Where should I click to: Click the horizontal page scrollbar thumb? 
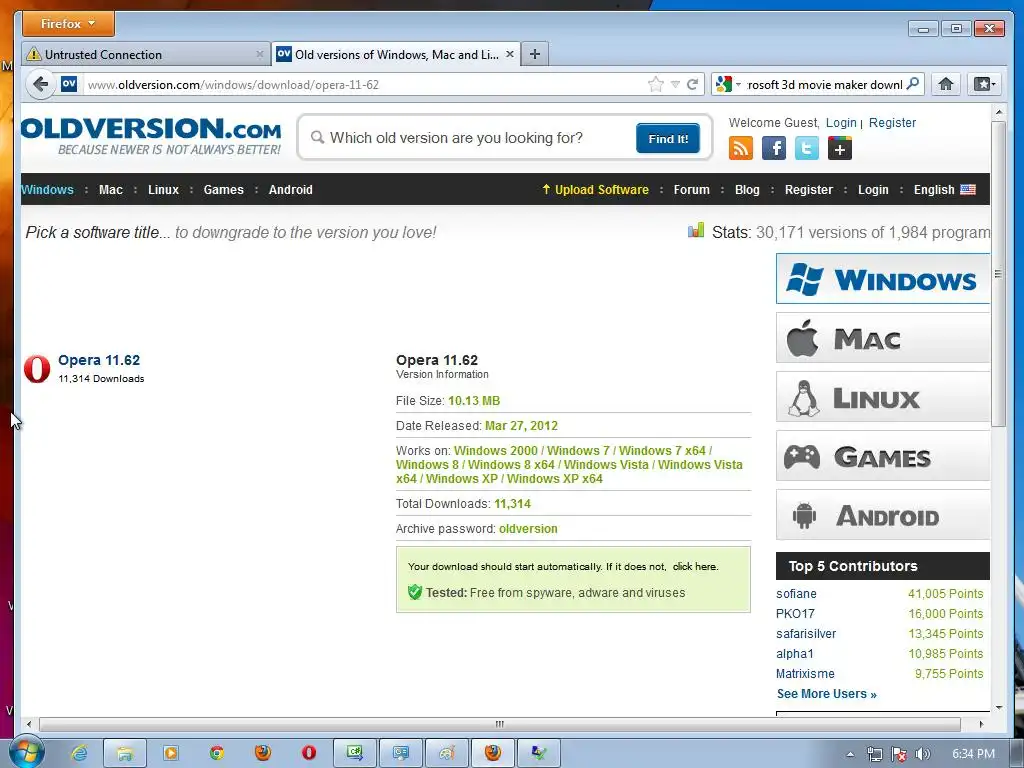click(500, 724)
